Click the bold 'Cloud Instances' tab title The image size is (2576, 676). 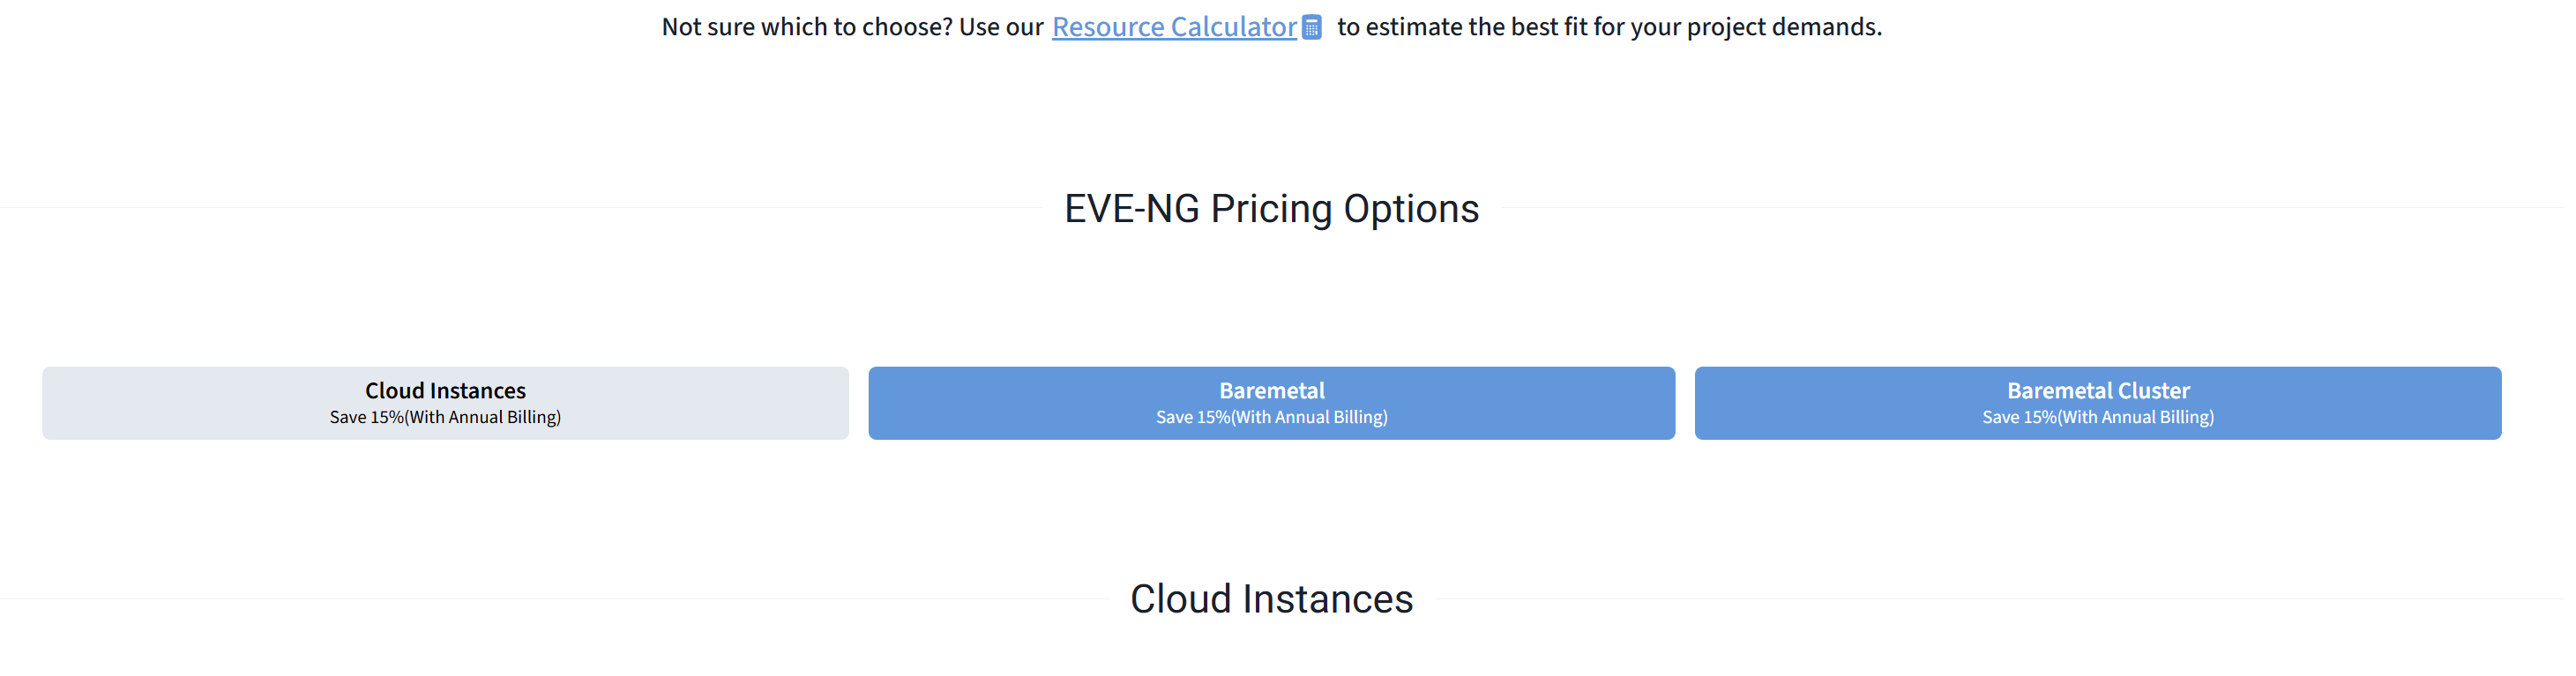[x=445, y=390]
